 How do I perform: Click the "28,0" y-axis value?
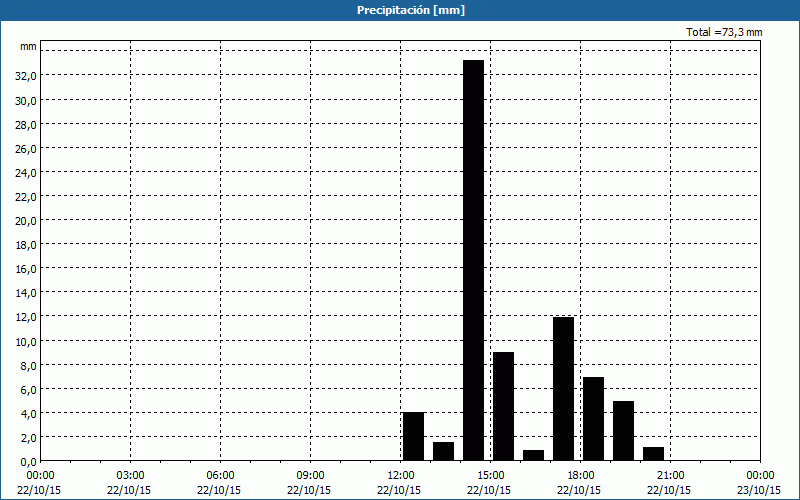coord(26,124)
